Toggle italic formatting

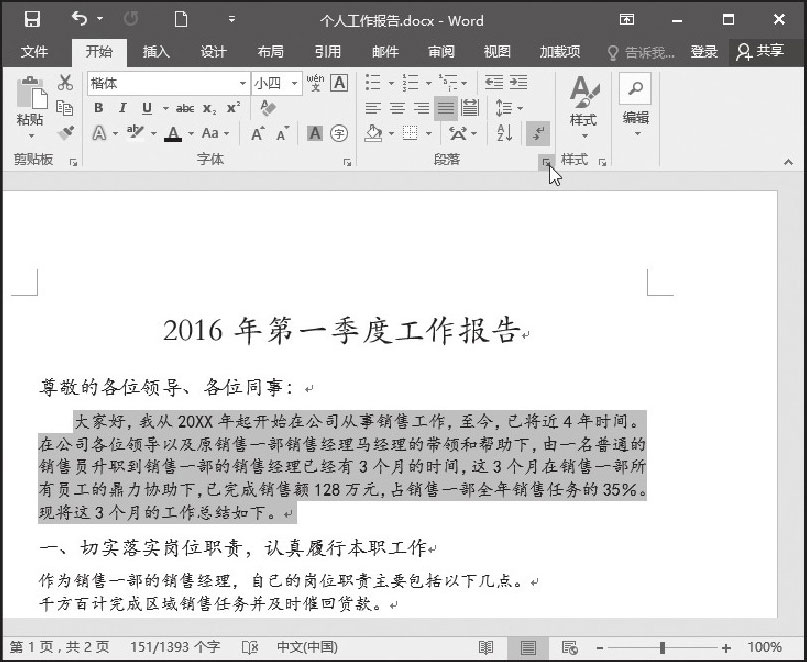pyautogui.click(x=122, y=108)
